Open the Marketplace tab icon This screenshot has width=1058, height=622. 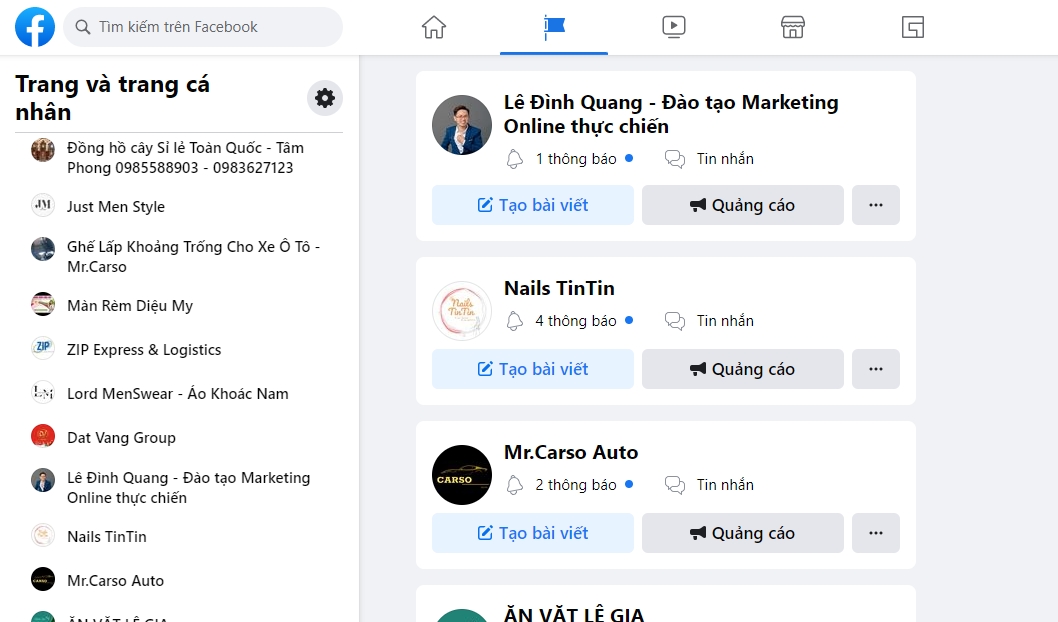pyautogui.click(x=793, y=27)
